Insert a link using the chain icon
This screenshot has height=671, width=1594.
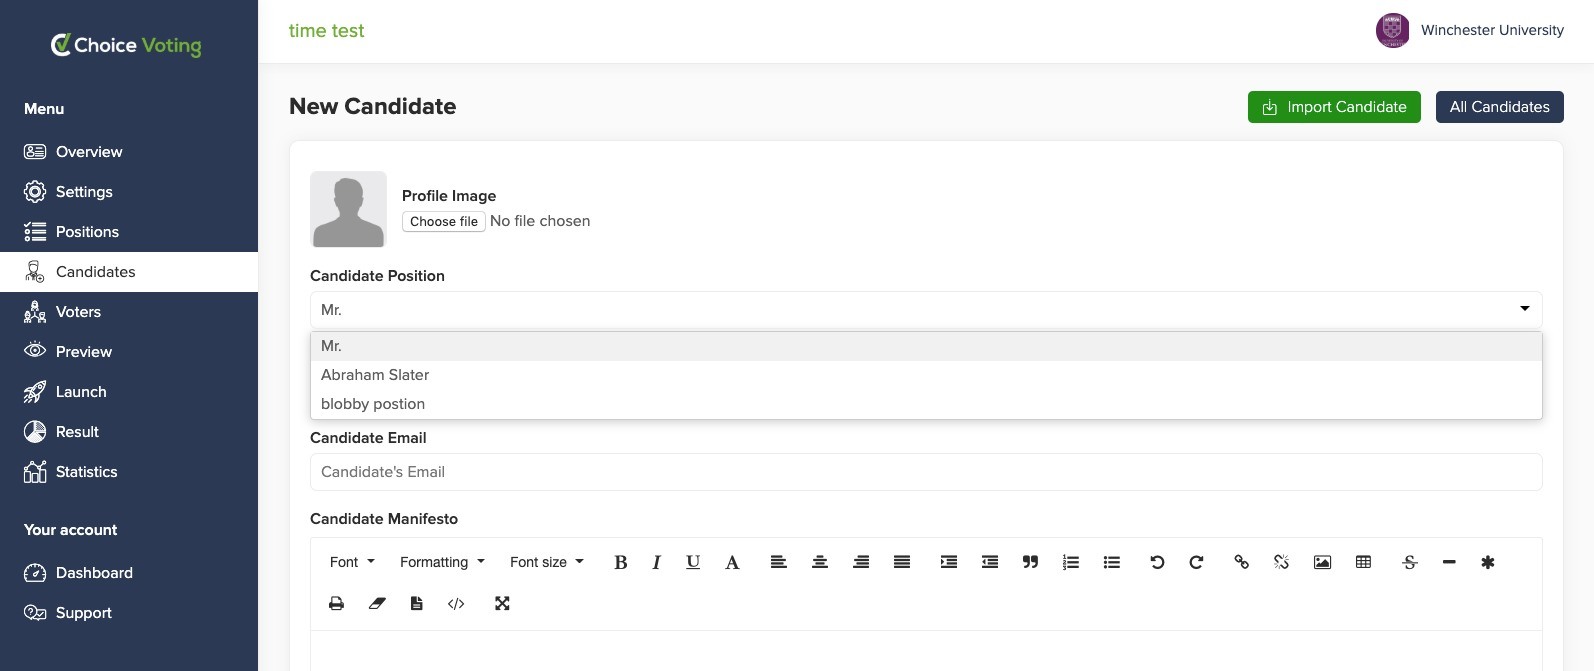tap(1241, 562)
